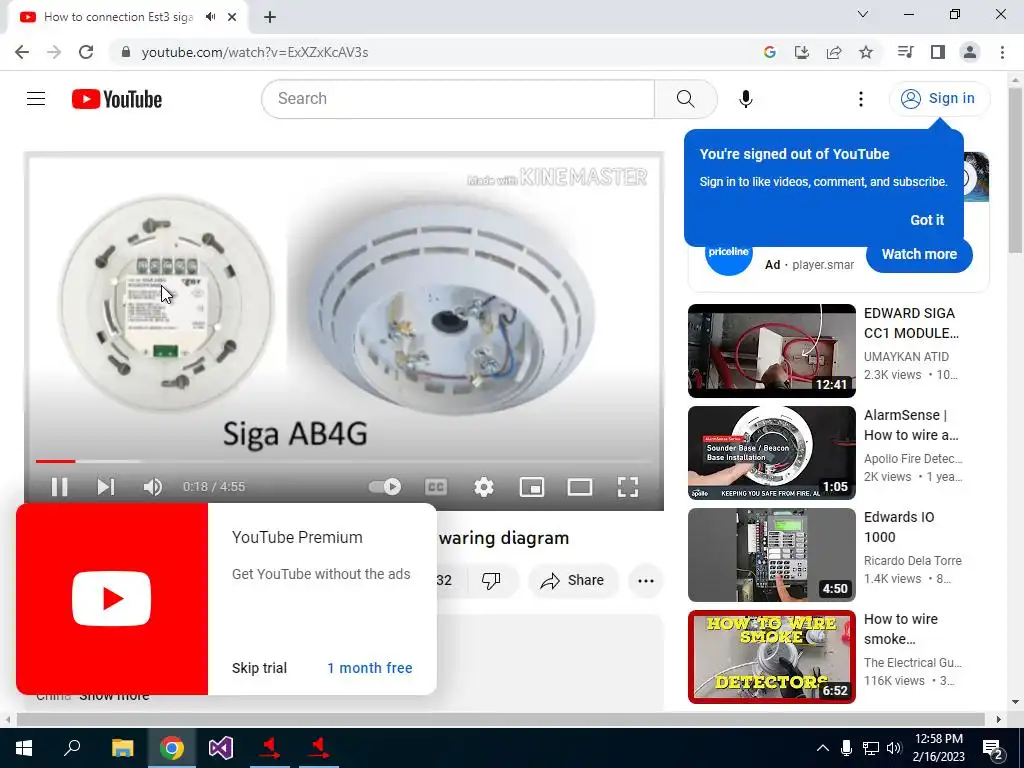Click the search magnifier button
Image resolution: width=1024 pixels, height=768 pixels.
point(686,99)
